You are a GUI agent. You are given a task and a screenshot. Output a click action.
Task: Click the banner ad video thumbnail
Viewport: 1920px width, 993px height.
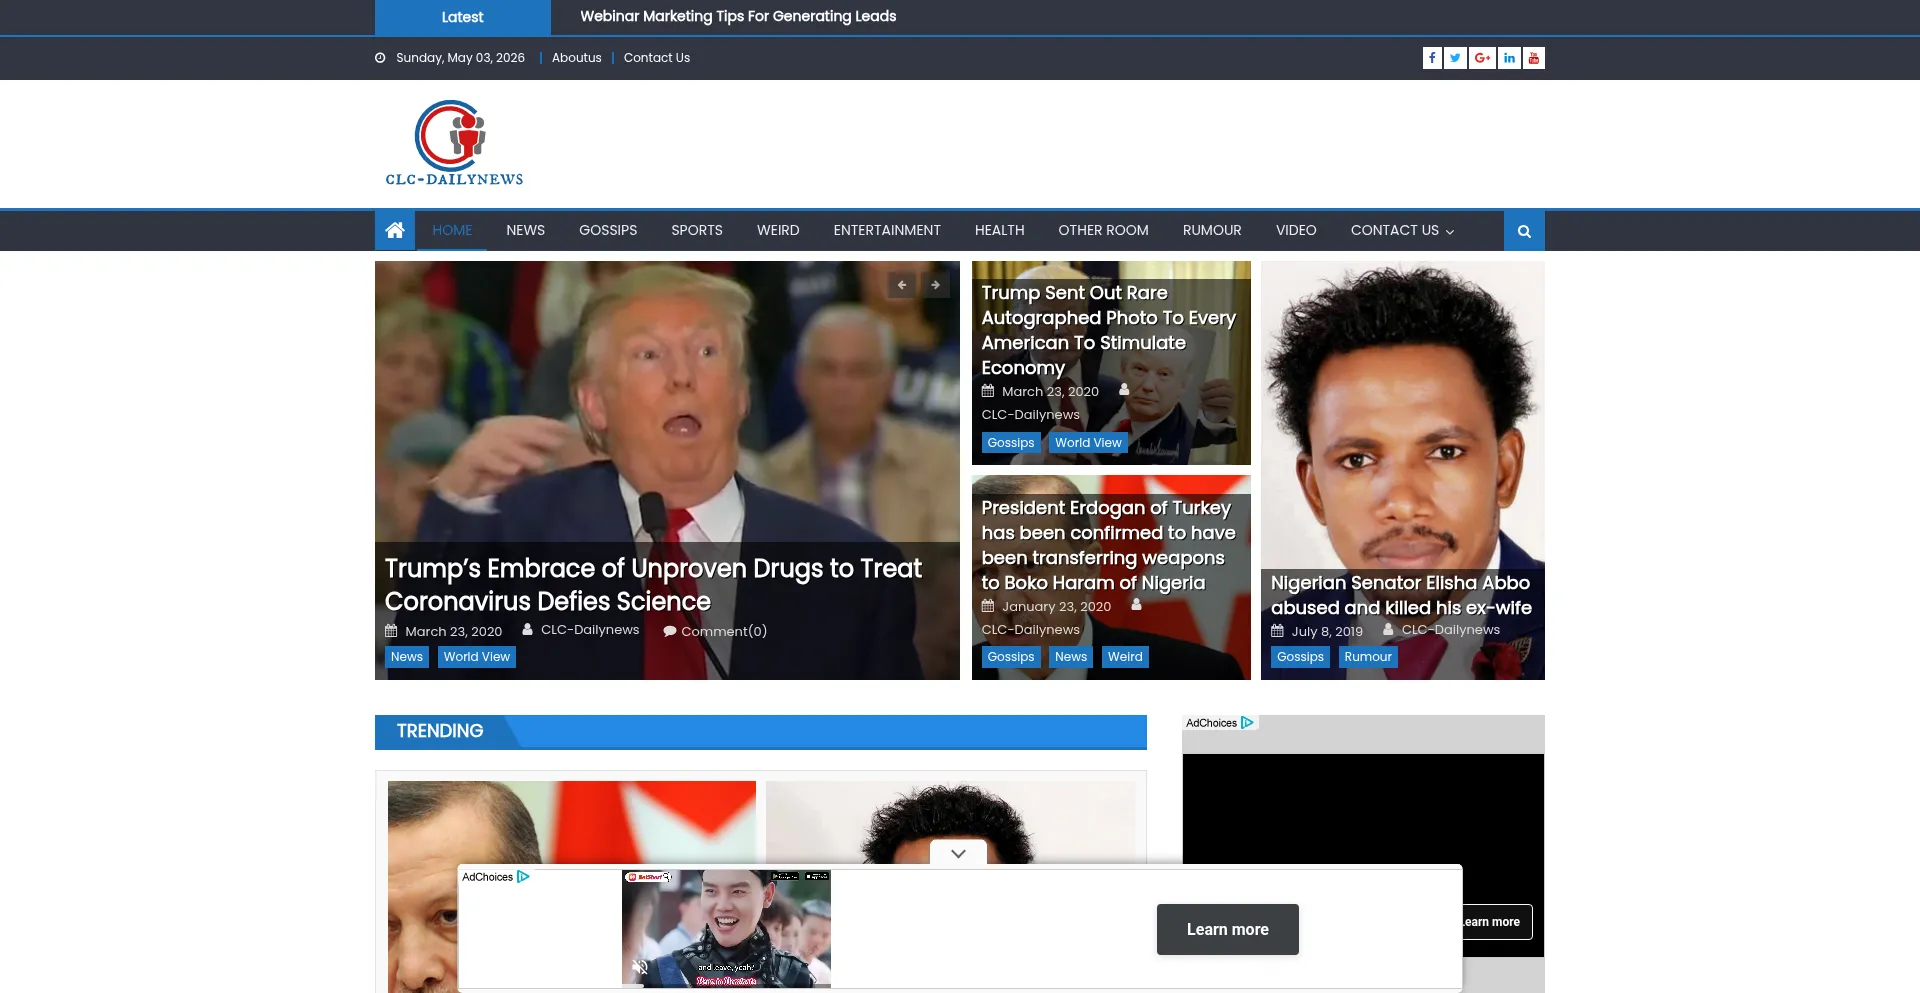point(726,929)
